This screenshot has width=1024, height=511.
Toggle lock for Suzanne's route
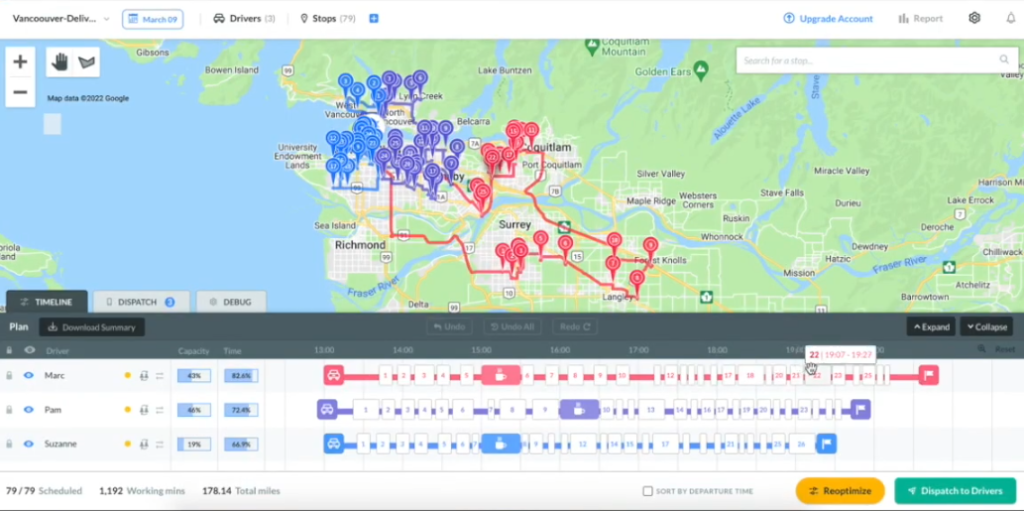9,444
